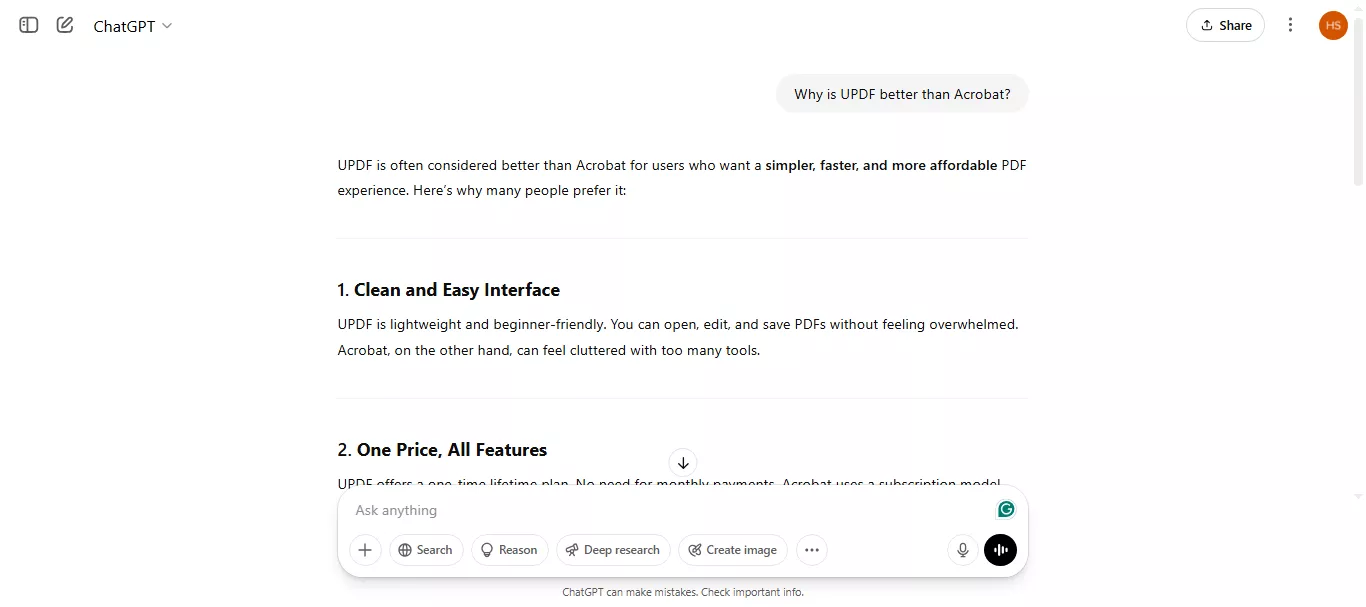The width and height of the screenshot is (1366, 607).
Task: Enable the Deep research tool
Action: [613, 550]
